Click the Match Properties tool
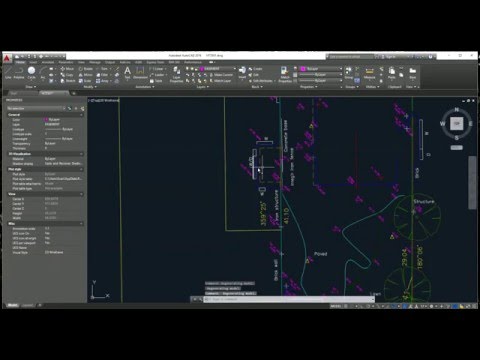Screen dimensions: 480x360 (285, 74)
